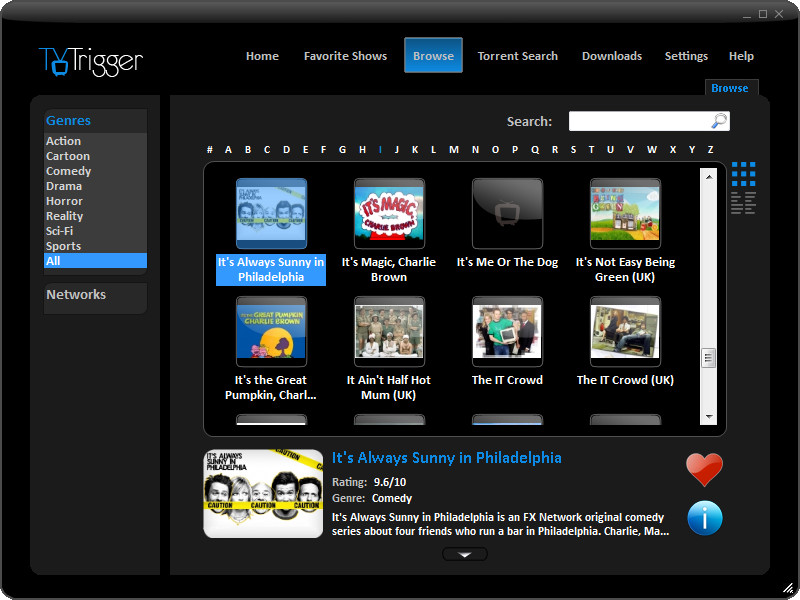Jump to letter A
The height and width of the screenshot is (600, 800).
point(228,150)
